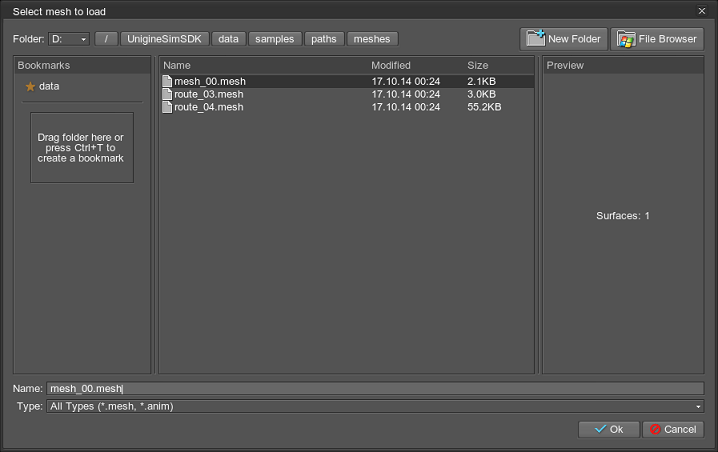The image size is (718, 452).
Task: Click the file icon next to mesh_00.mesh
Action: (x=167, y=81)
